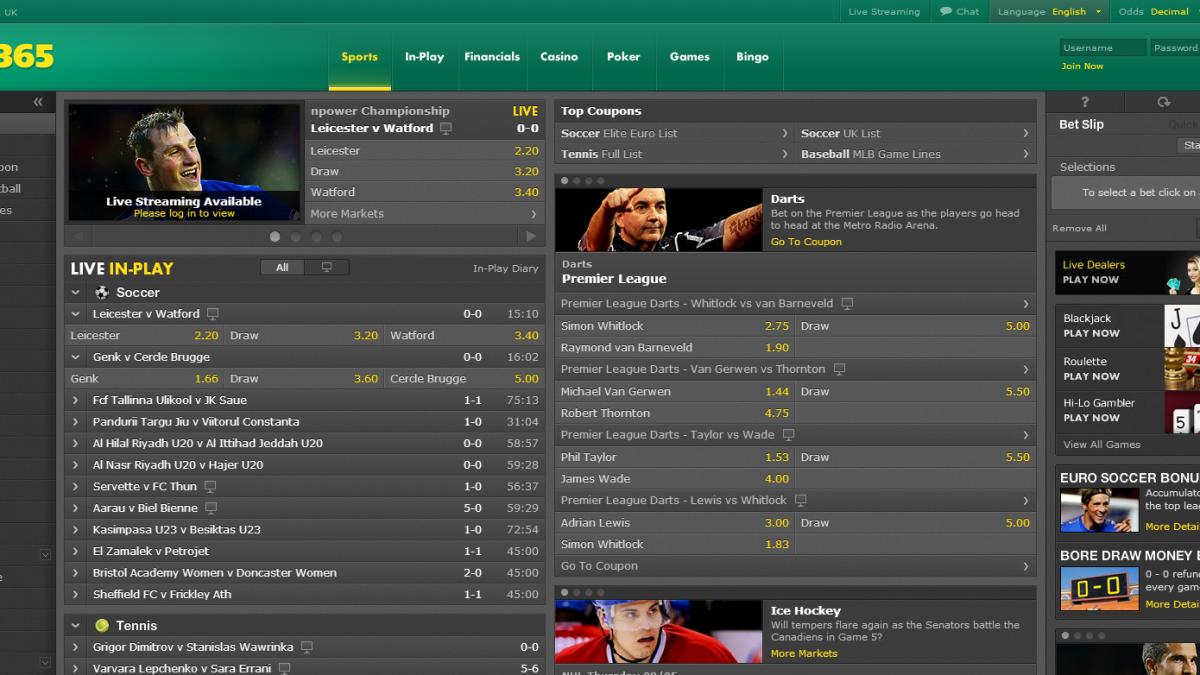Screen dimensions: 1200x675
Task: Click the Username input field
Action: 1102,47
